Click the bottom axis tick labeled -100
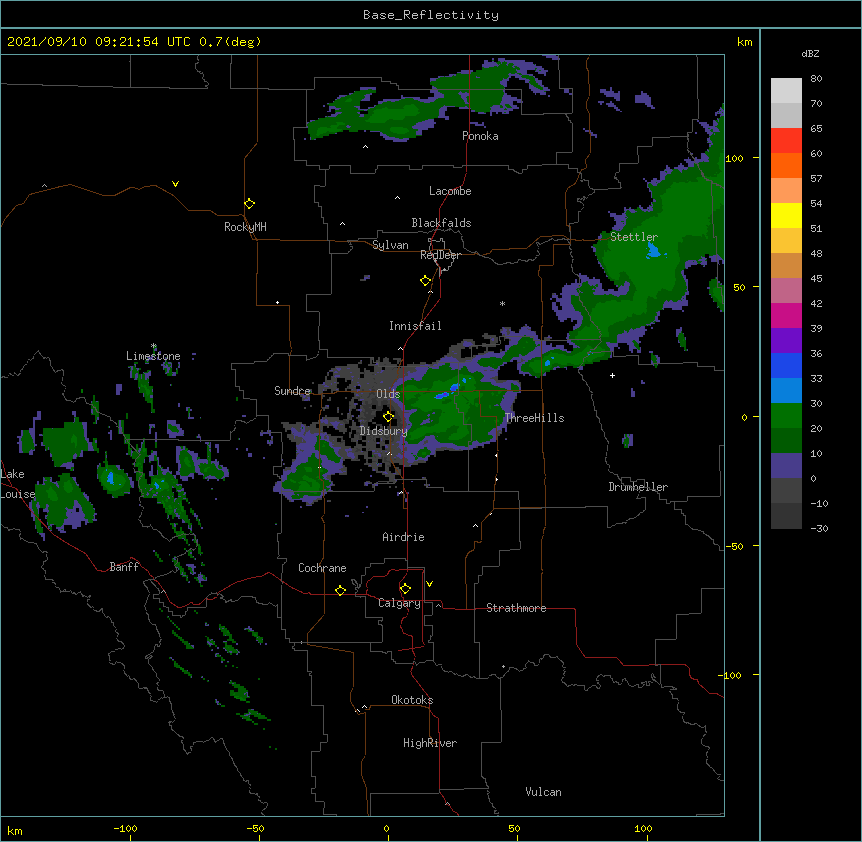Image resolution: width=862 pixels, height=842 pixels. coord(125,828)
